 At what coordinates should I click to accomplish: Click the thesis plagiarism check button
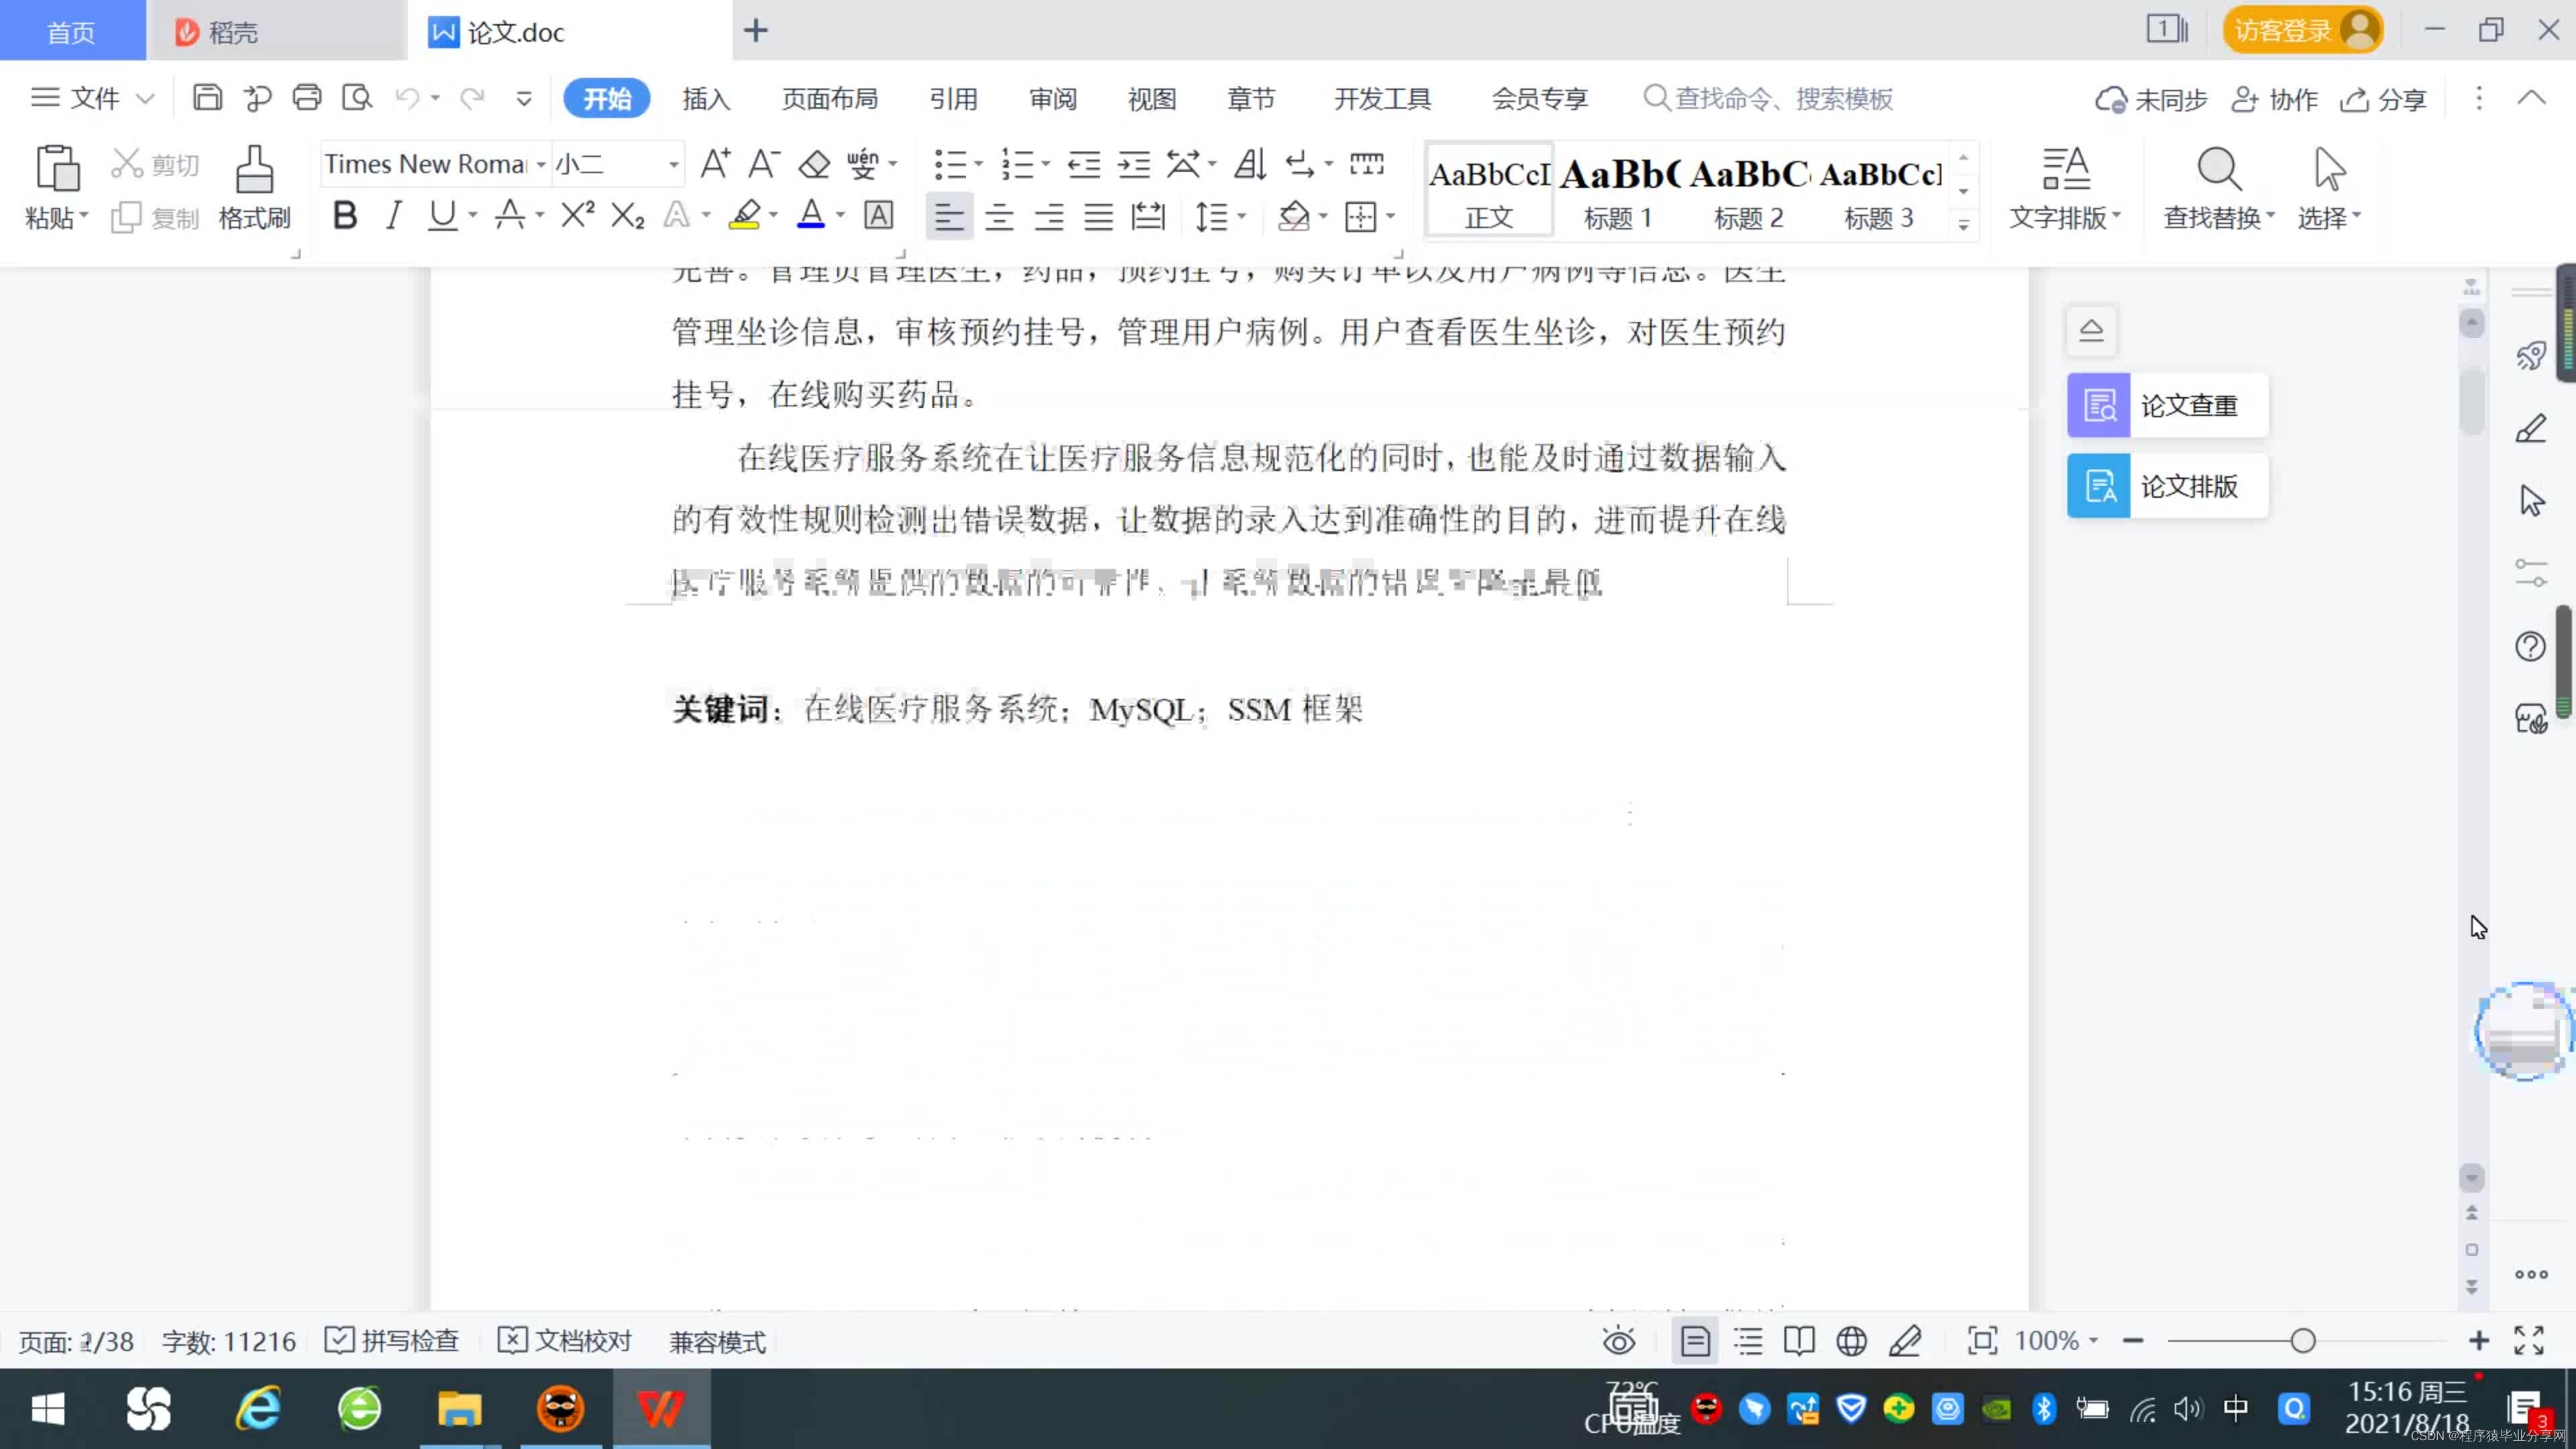pos(2167,405)
